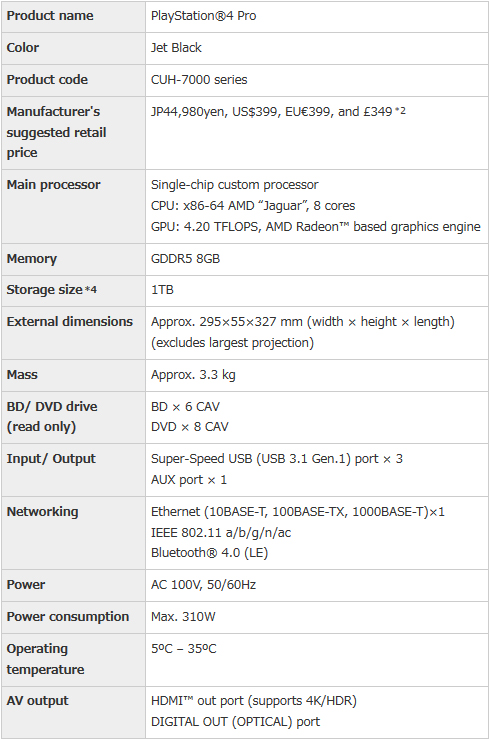Click the CUH-7000 series product code
The image size is (490, 740).
click(199, 80)
